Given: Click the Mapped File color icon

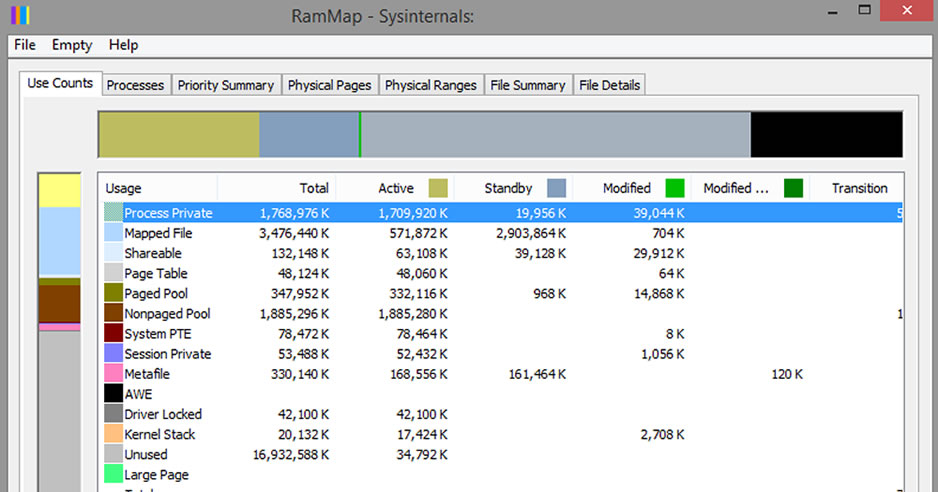Looking at the screenshot, I should 113,233.
